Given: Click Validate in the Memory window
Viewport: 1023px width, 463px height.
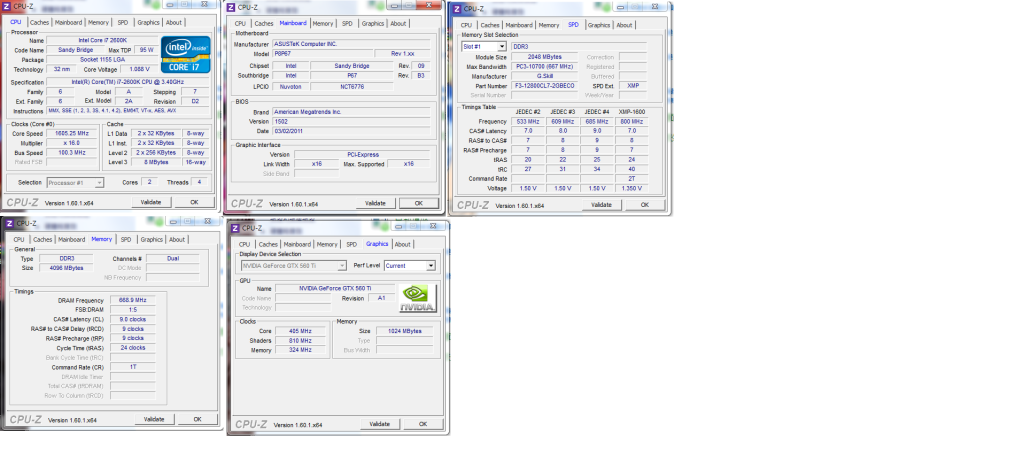Looking at the screenshot, I should pyautogui.click(x=155, y=419).
